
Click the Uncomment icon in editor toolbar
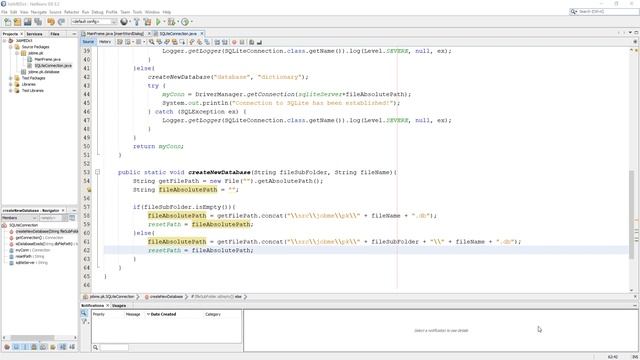click(x=259, y=42)
